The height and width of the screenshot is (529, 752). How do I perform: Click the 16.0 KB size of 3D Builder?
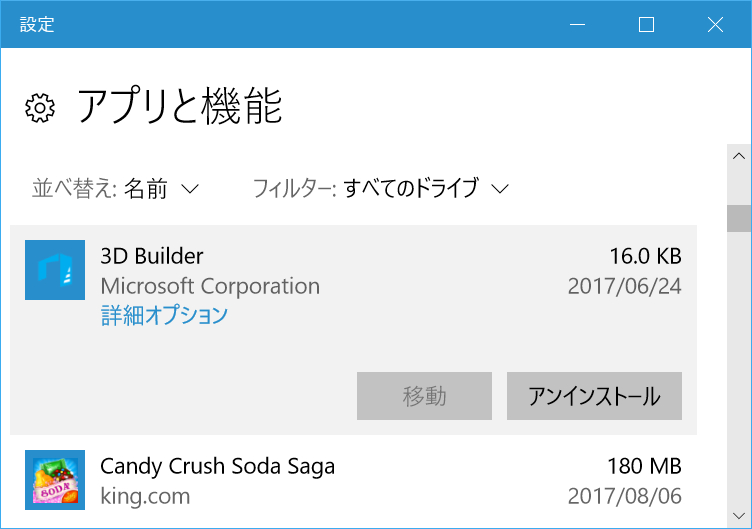pyautogui.click(x=645, y=256)
